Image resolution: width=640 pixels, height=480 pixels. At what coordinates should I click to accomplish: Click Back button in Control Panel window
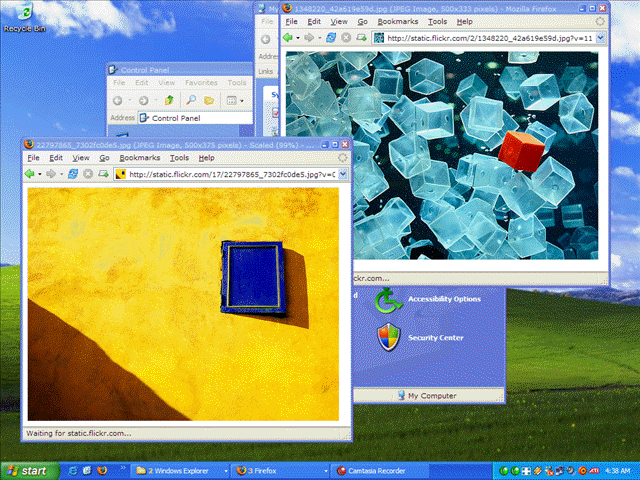(118, 100)
